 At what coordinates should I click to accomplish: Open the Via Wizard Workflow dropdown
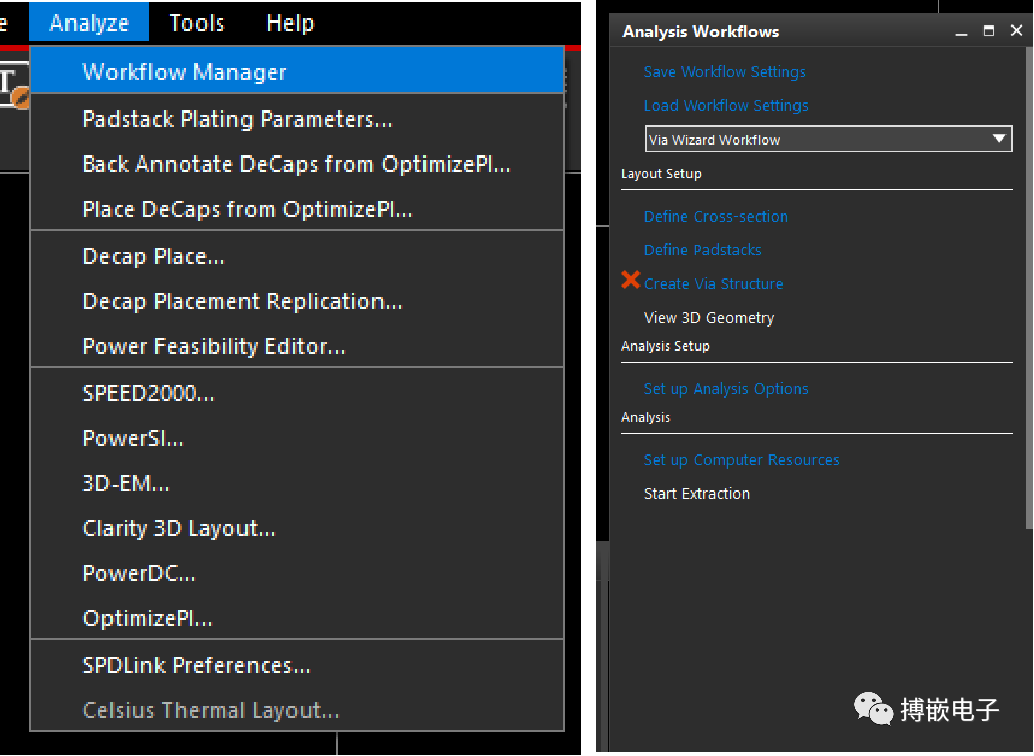click(x=828, y=139)
